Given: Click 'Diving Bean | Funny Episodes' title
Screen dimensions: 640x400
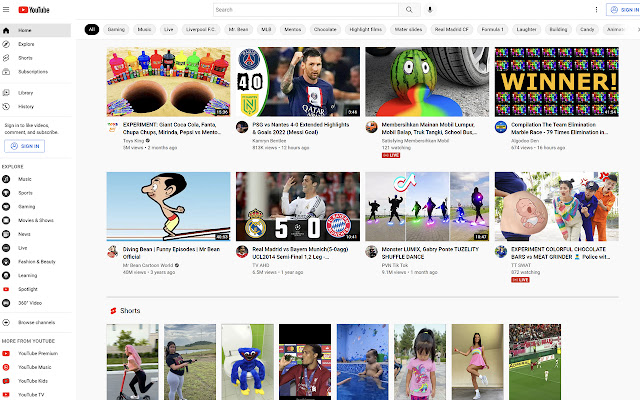Looking at the screenshot, I should click(x=171, y=253).
